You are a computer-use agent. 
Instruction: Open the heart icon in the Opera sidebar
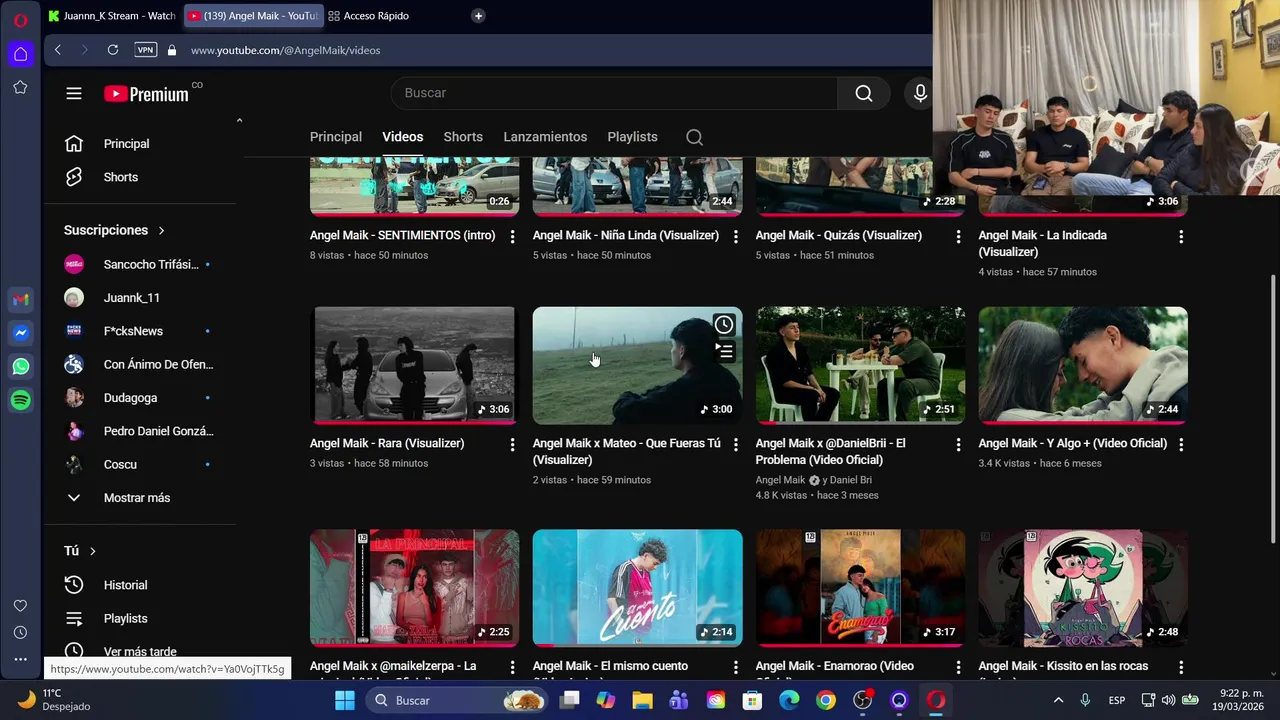20,606
